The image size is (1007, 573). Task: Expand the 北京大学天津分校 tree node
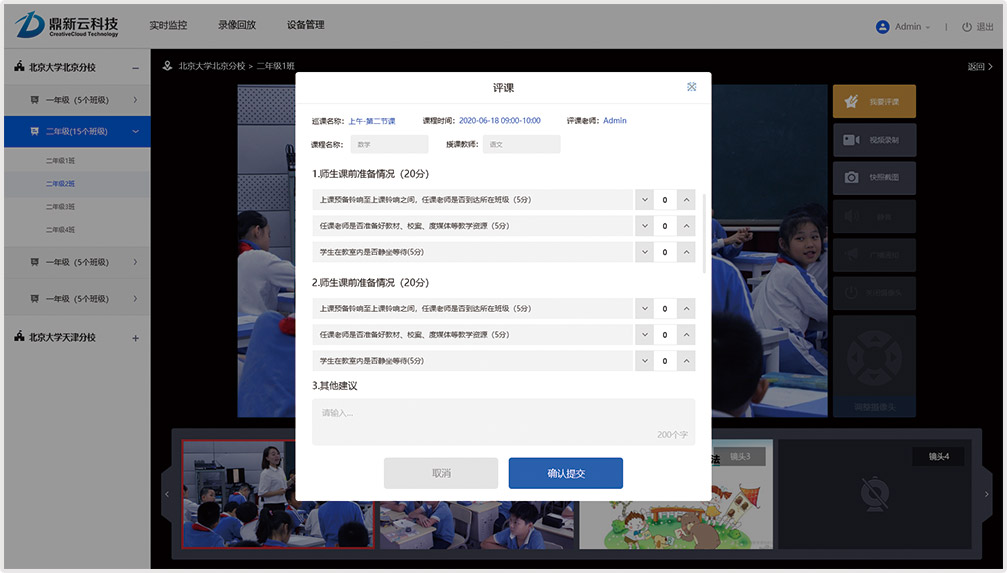pyautogui.click(x=136, y=338)
